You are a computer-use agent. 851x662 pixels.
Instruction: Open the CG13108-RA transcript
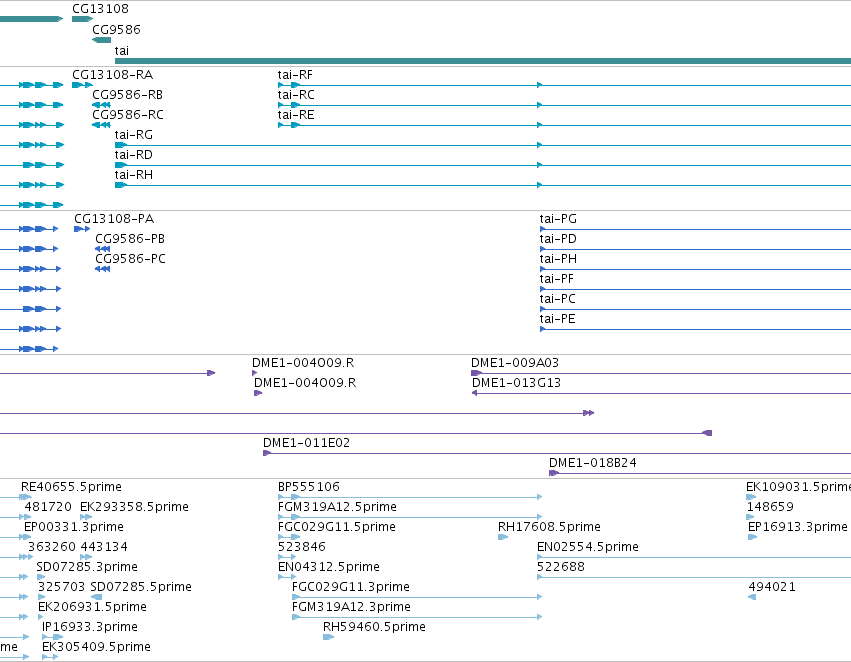click(112, 74)
